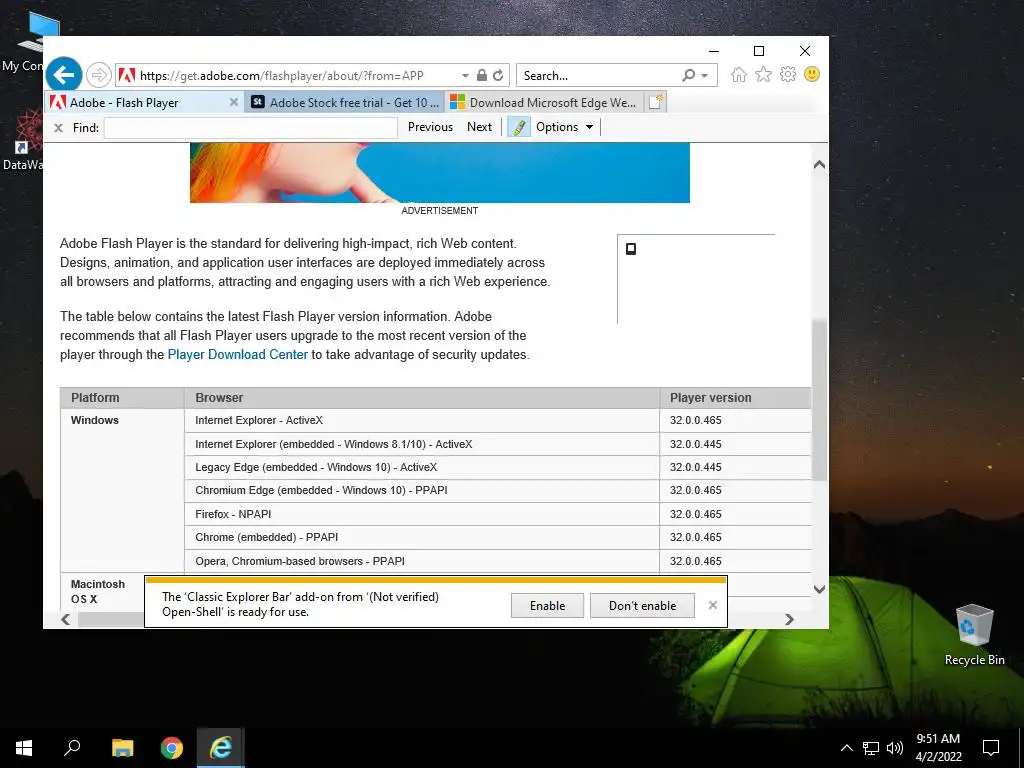Open the Find Options dropdown
Viewport: 1024px width, 768px height.
pyautogui.click(x=565, y=127)
